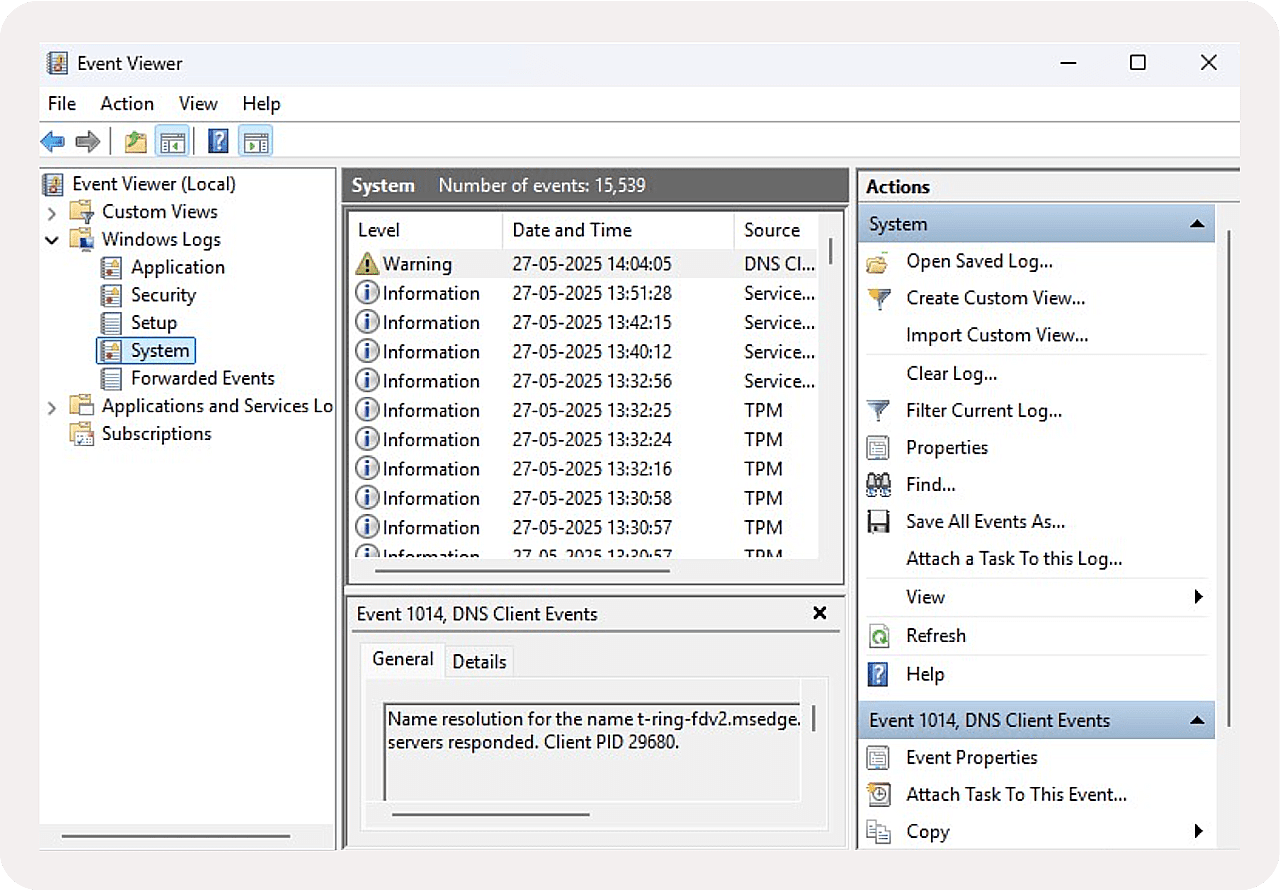Click the blue Help toolbar icon
This screenshot has height=891, width=1280.
[218, 142]
